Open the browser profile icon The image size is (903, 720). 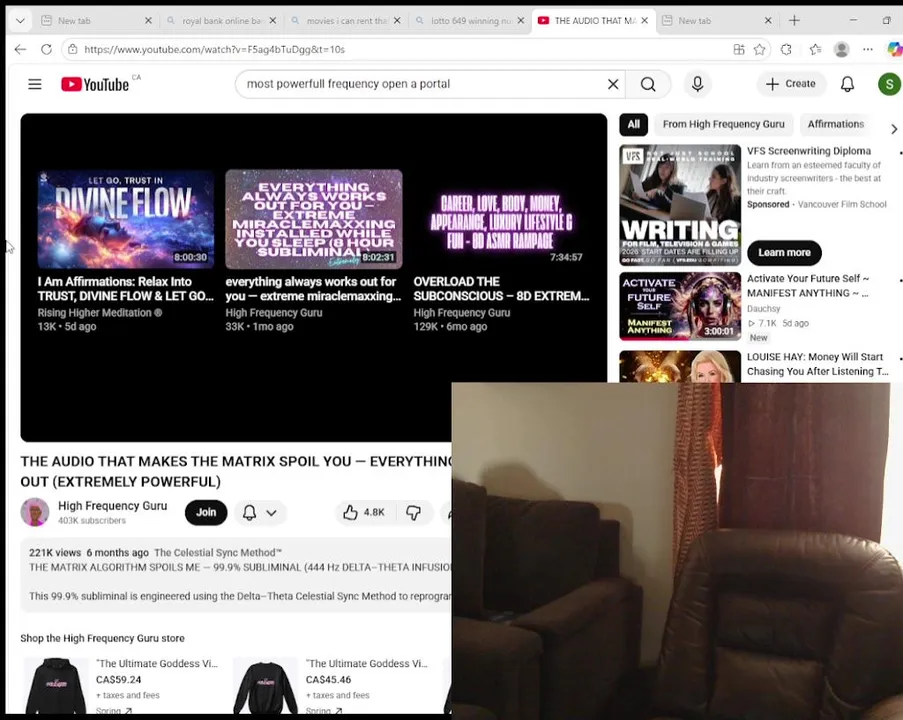[841, 50]
